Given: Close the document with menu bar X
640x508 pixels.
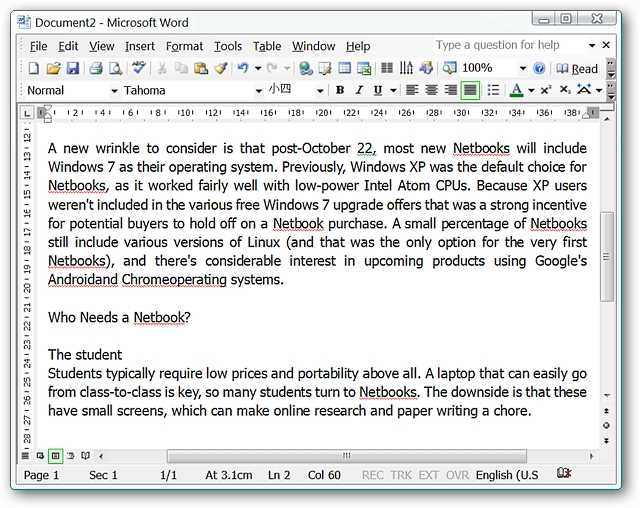Looking at the screenshot, I should [606, 45].
